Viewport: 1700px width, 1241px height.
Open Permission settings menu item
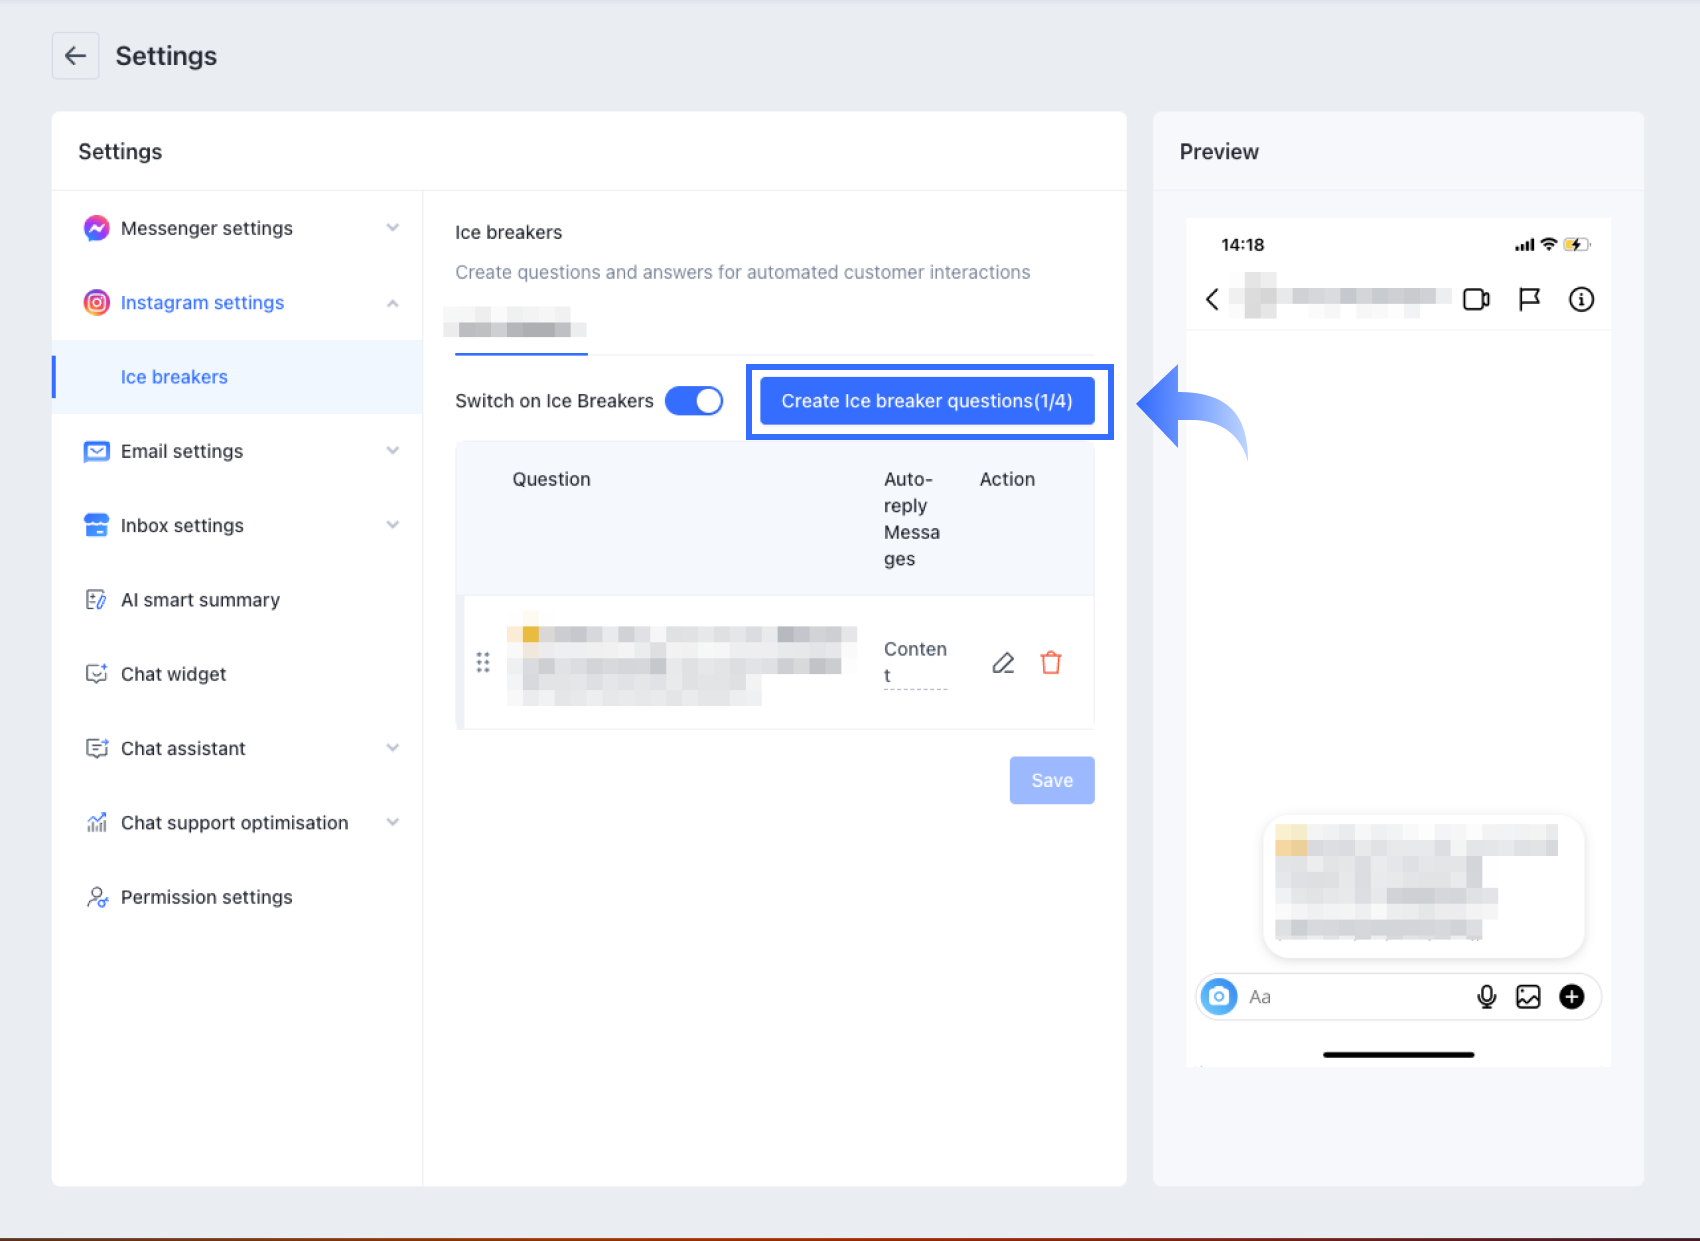[237, 897]
